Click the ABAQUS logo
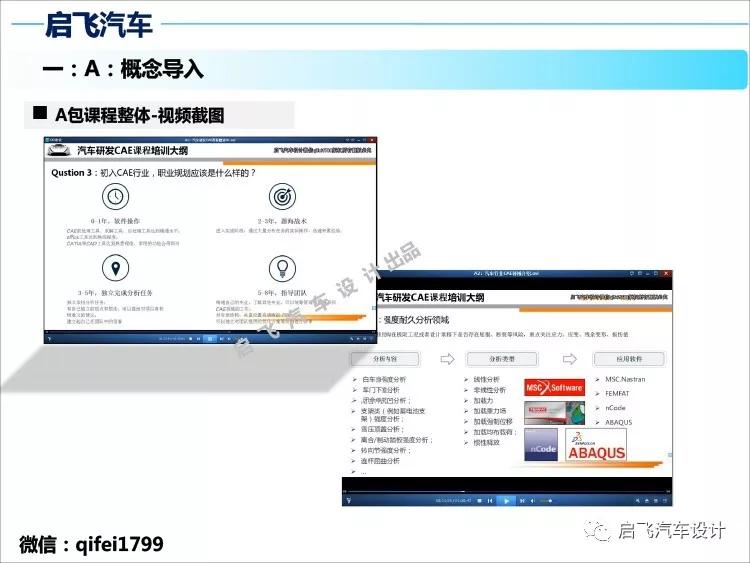750x563 pixels. tap(596, 445)
